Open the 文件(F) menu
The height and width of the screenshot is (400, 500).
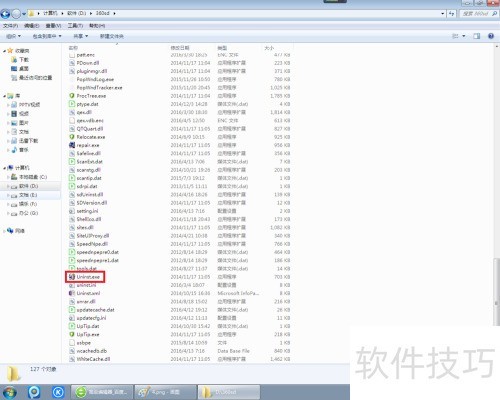(x=10, y=26)
